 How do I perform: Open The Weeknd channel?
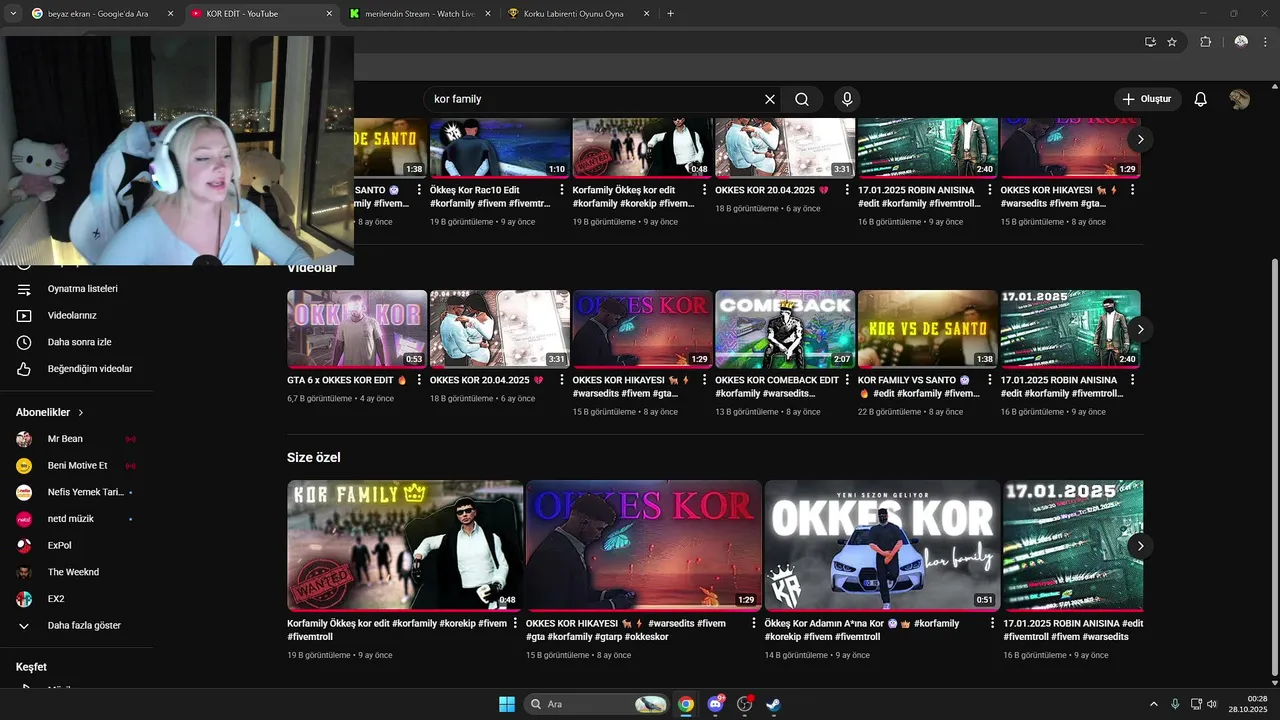tap(76, 572)
